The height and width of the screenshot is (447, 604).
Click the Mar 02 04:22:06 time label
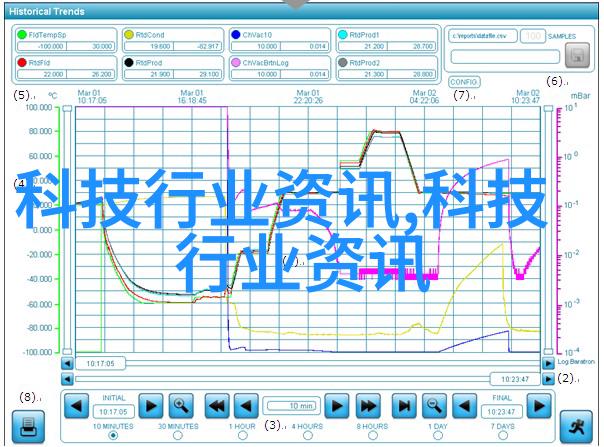click(x=424, y=97)
